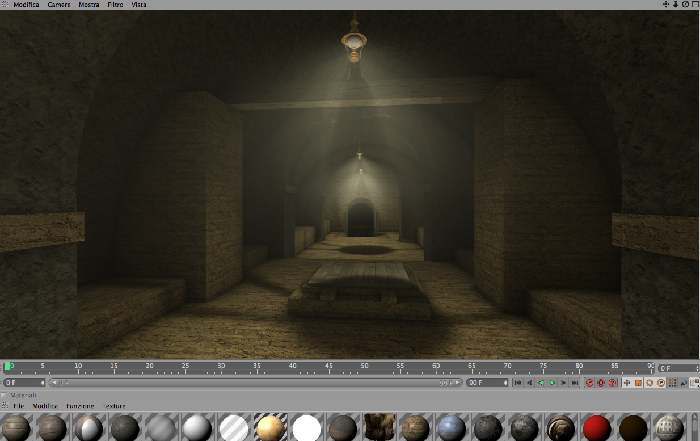Select the plain light gray shaded material
Viewport: 700px width, 441px height.
pyautogui.click(x=197, y=427)
